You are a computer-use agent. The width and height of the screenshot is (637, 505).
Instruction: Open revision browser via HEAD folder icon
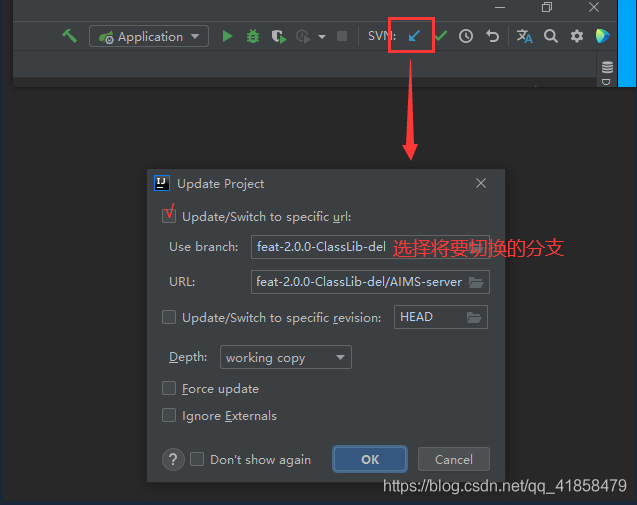(474, 317)
